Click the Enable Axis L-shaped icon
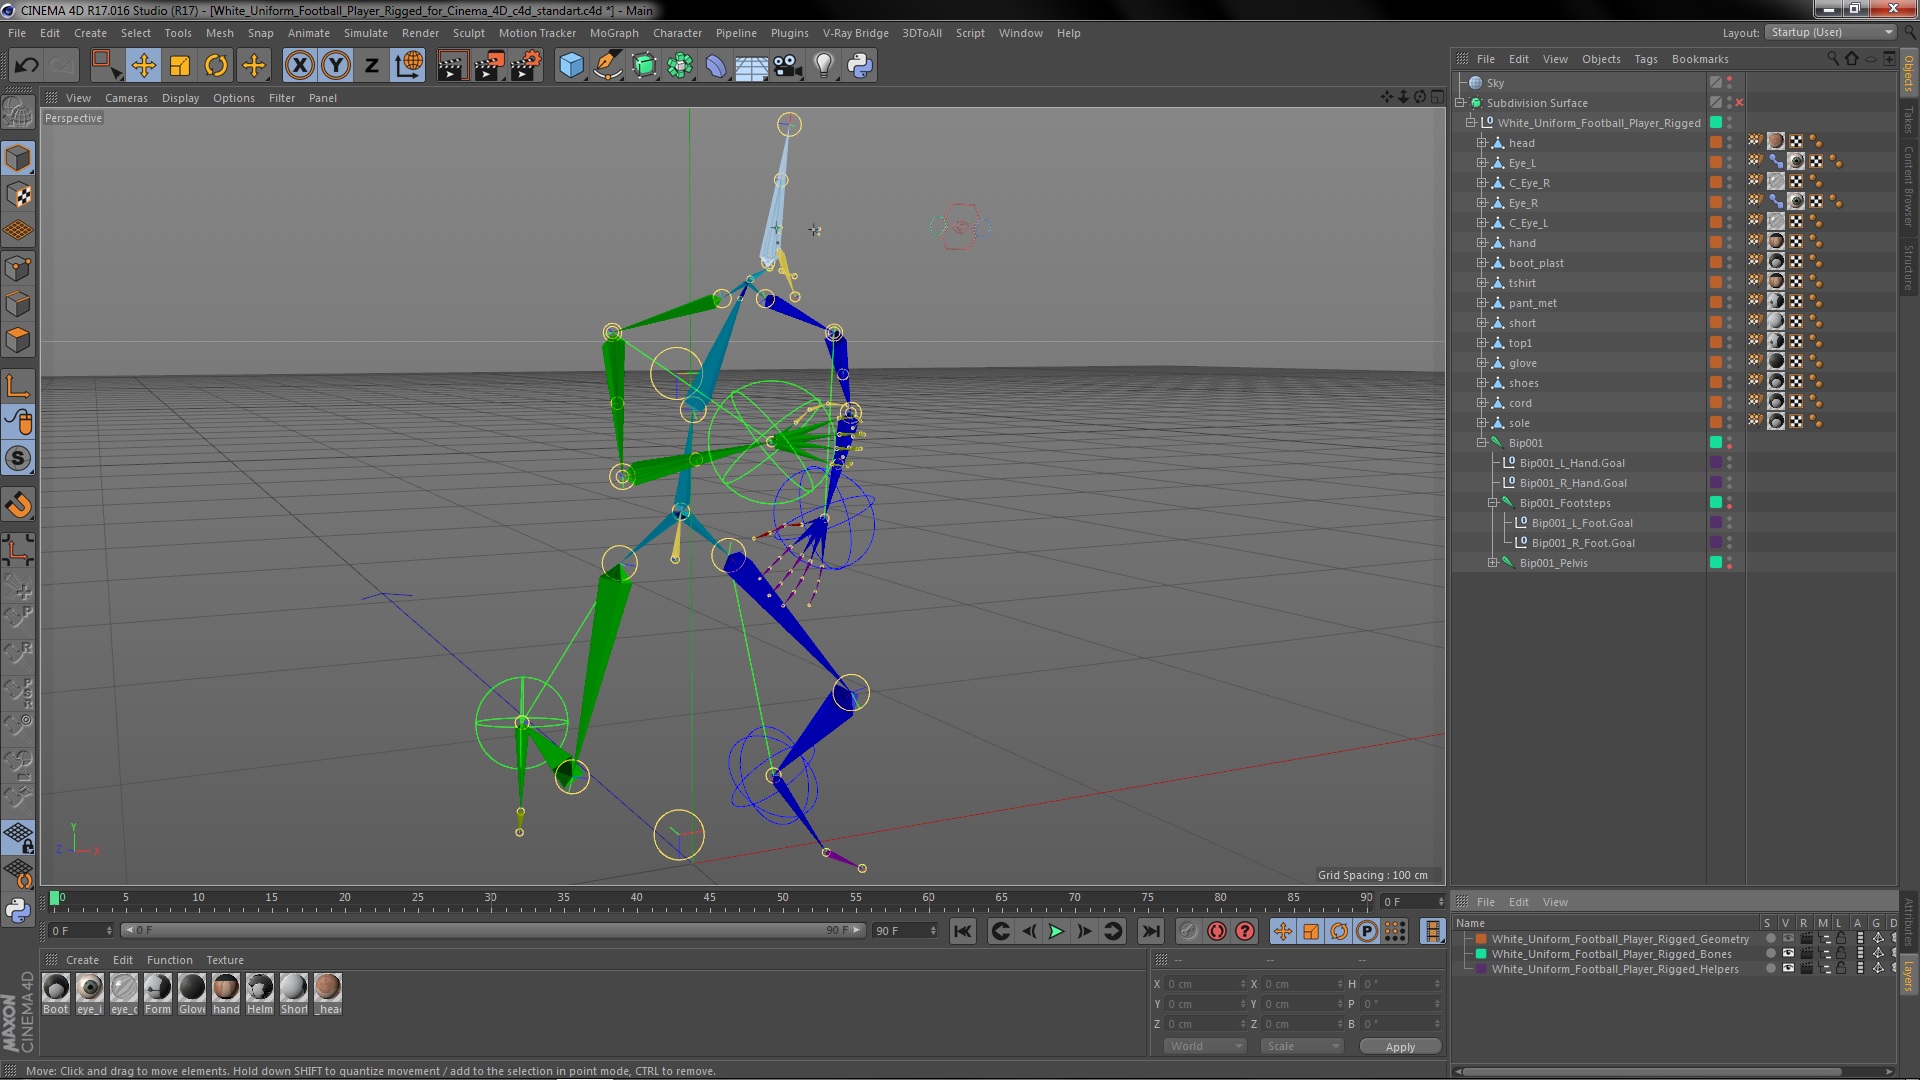 [x=18, y=386]
